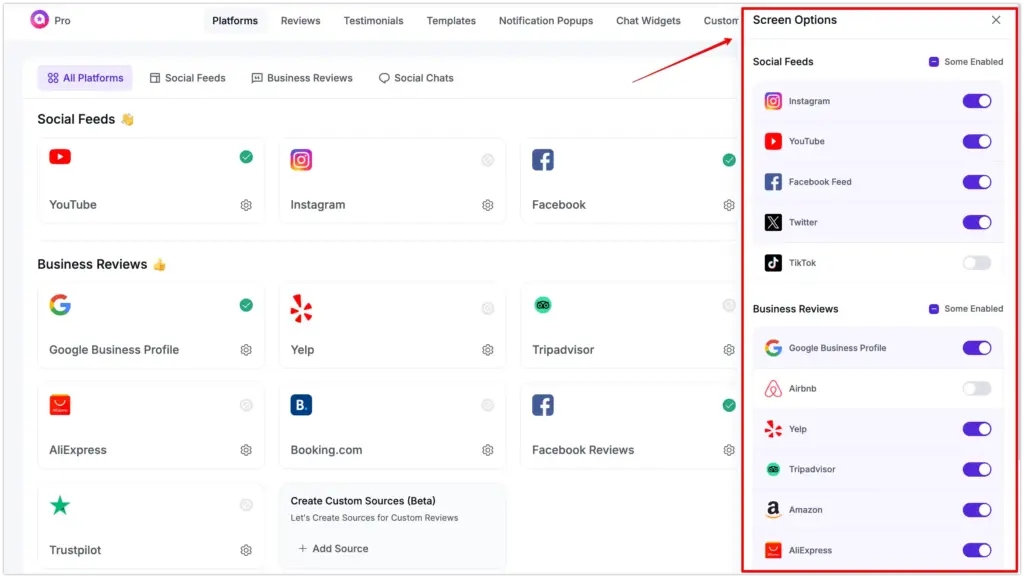
Task: Select the Booking.com icon
Action: pyautogui.click(x=301, y=405)
